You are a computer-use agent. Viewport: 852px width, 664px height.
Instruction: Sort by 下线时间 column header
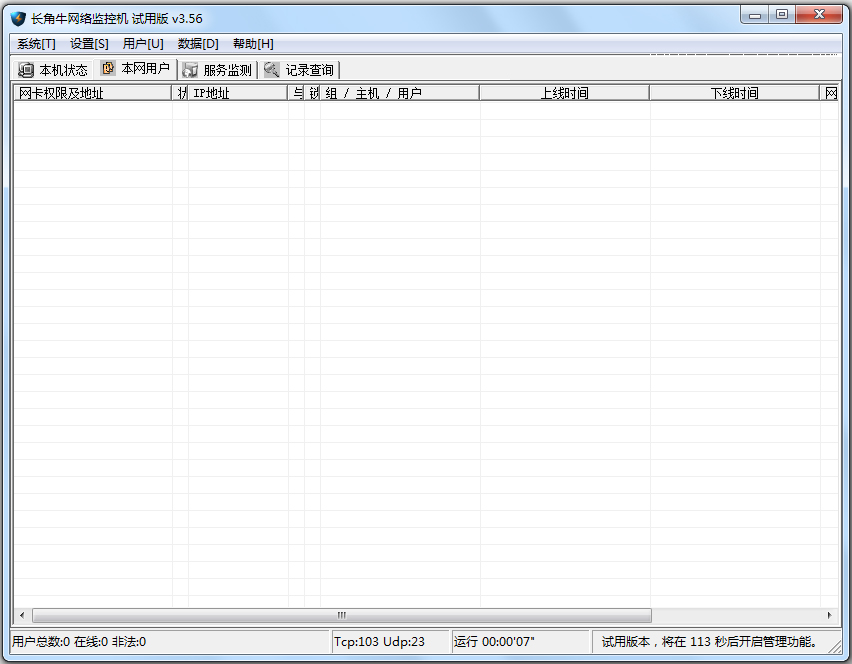click(x=734, y=93)
